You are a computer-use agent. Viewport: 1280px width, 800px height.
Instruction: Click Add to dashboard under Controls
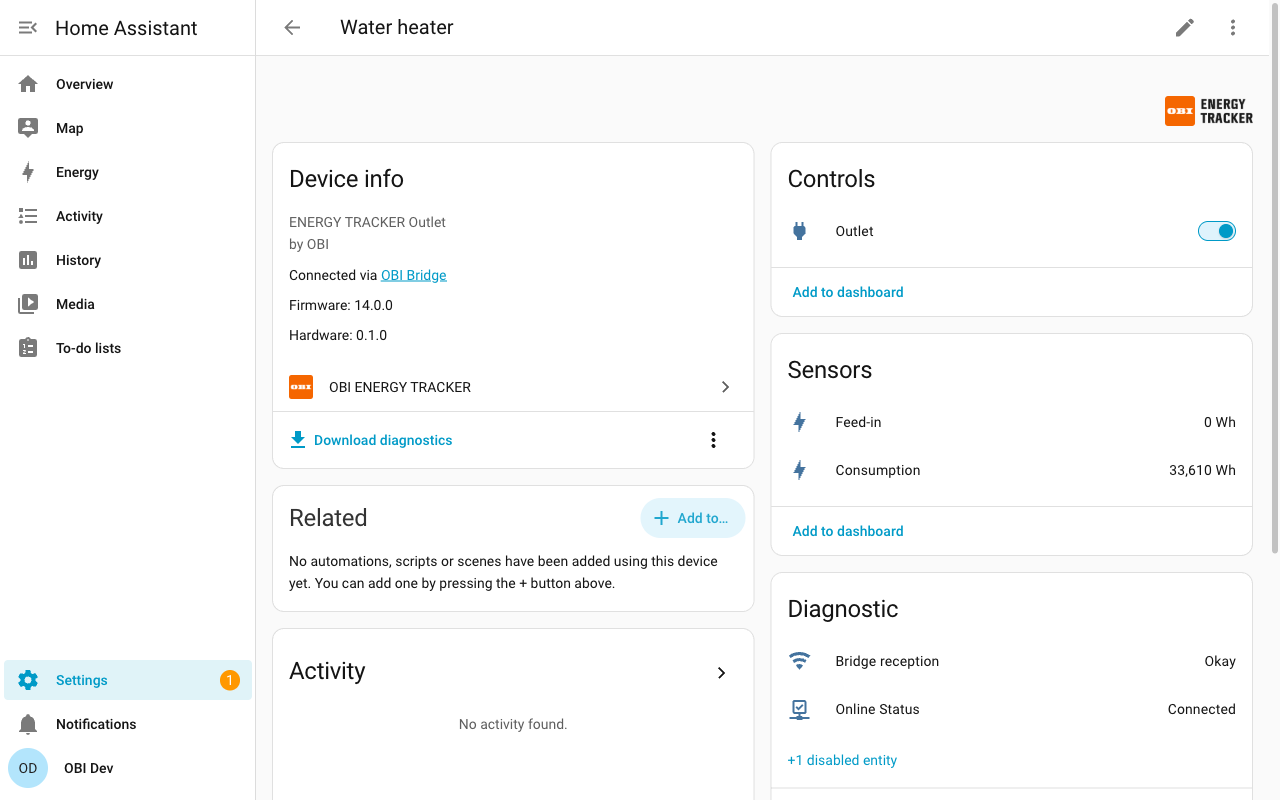click(x=848, y=292)
